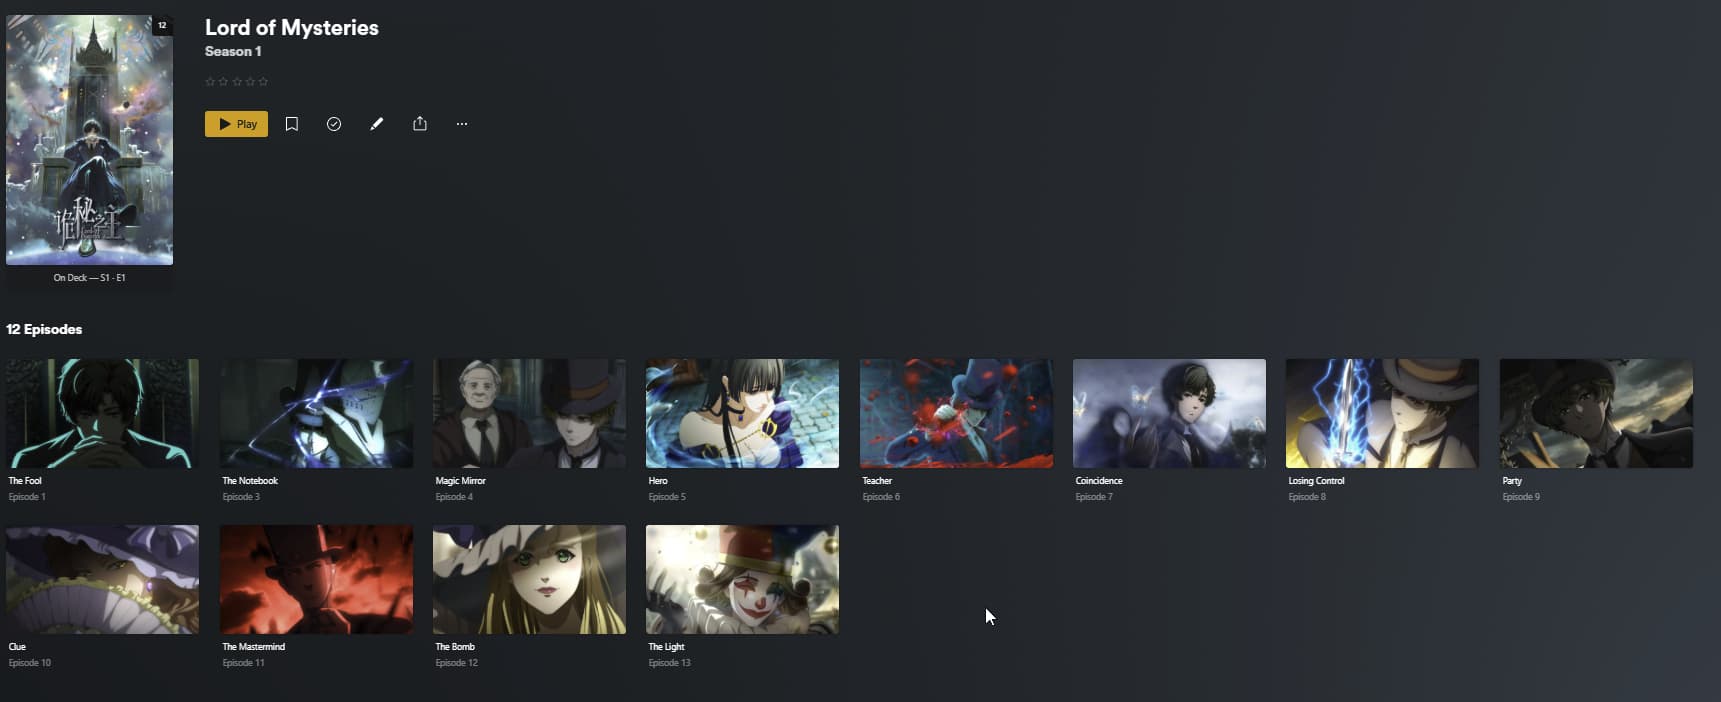Viewport: 1721px width, 702px height.
Task: Open the Hero episode thumbnail
Action: (x=742, y=413)
